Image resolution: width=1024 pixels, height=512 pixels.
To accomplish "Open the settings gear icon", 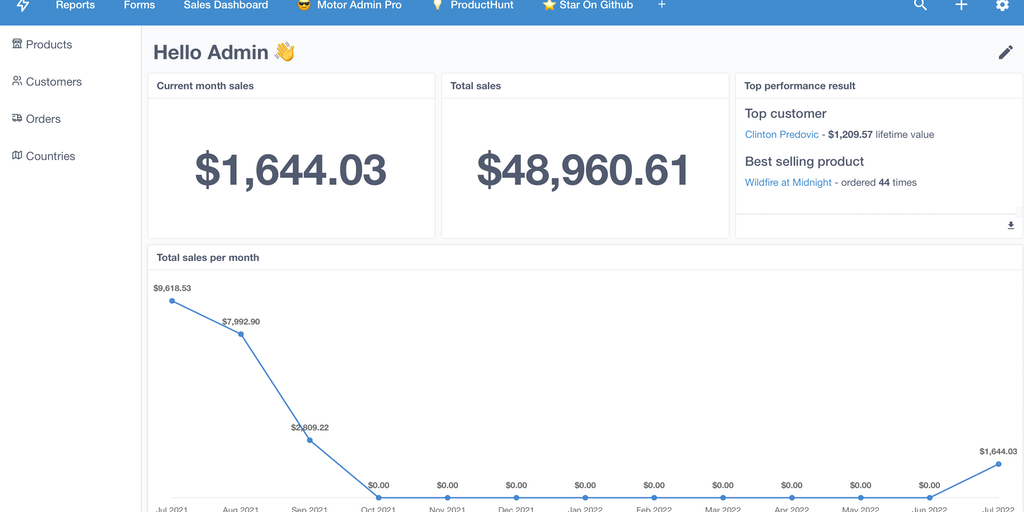I will [x=1002, y=6].
